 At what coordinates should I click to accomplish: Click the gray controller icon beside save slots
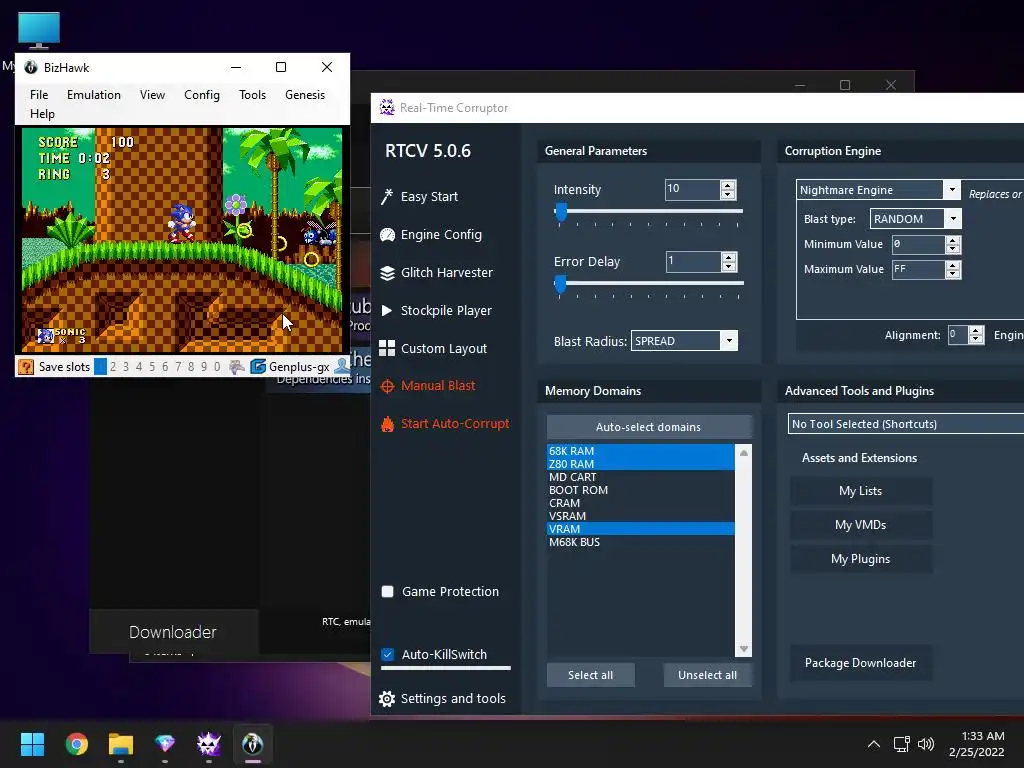click(236, 367)
